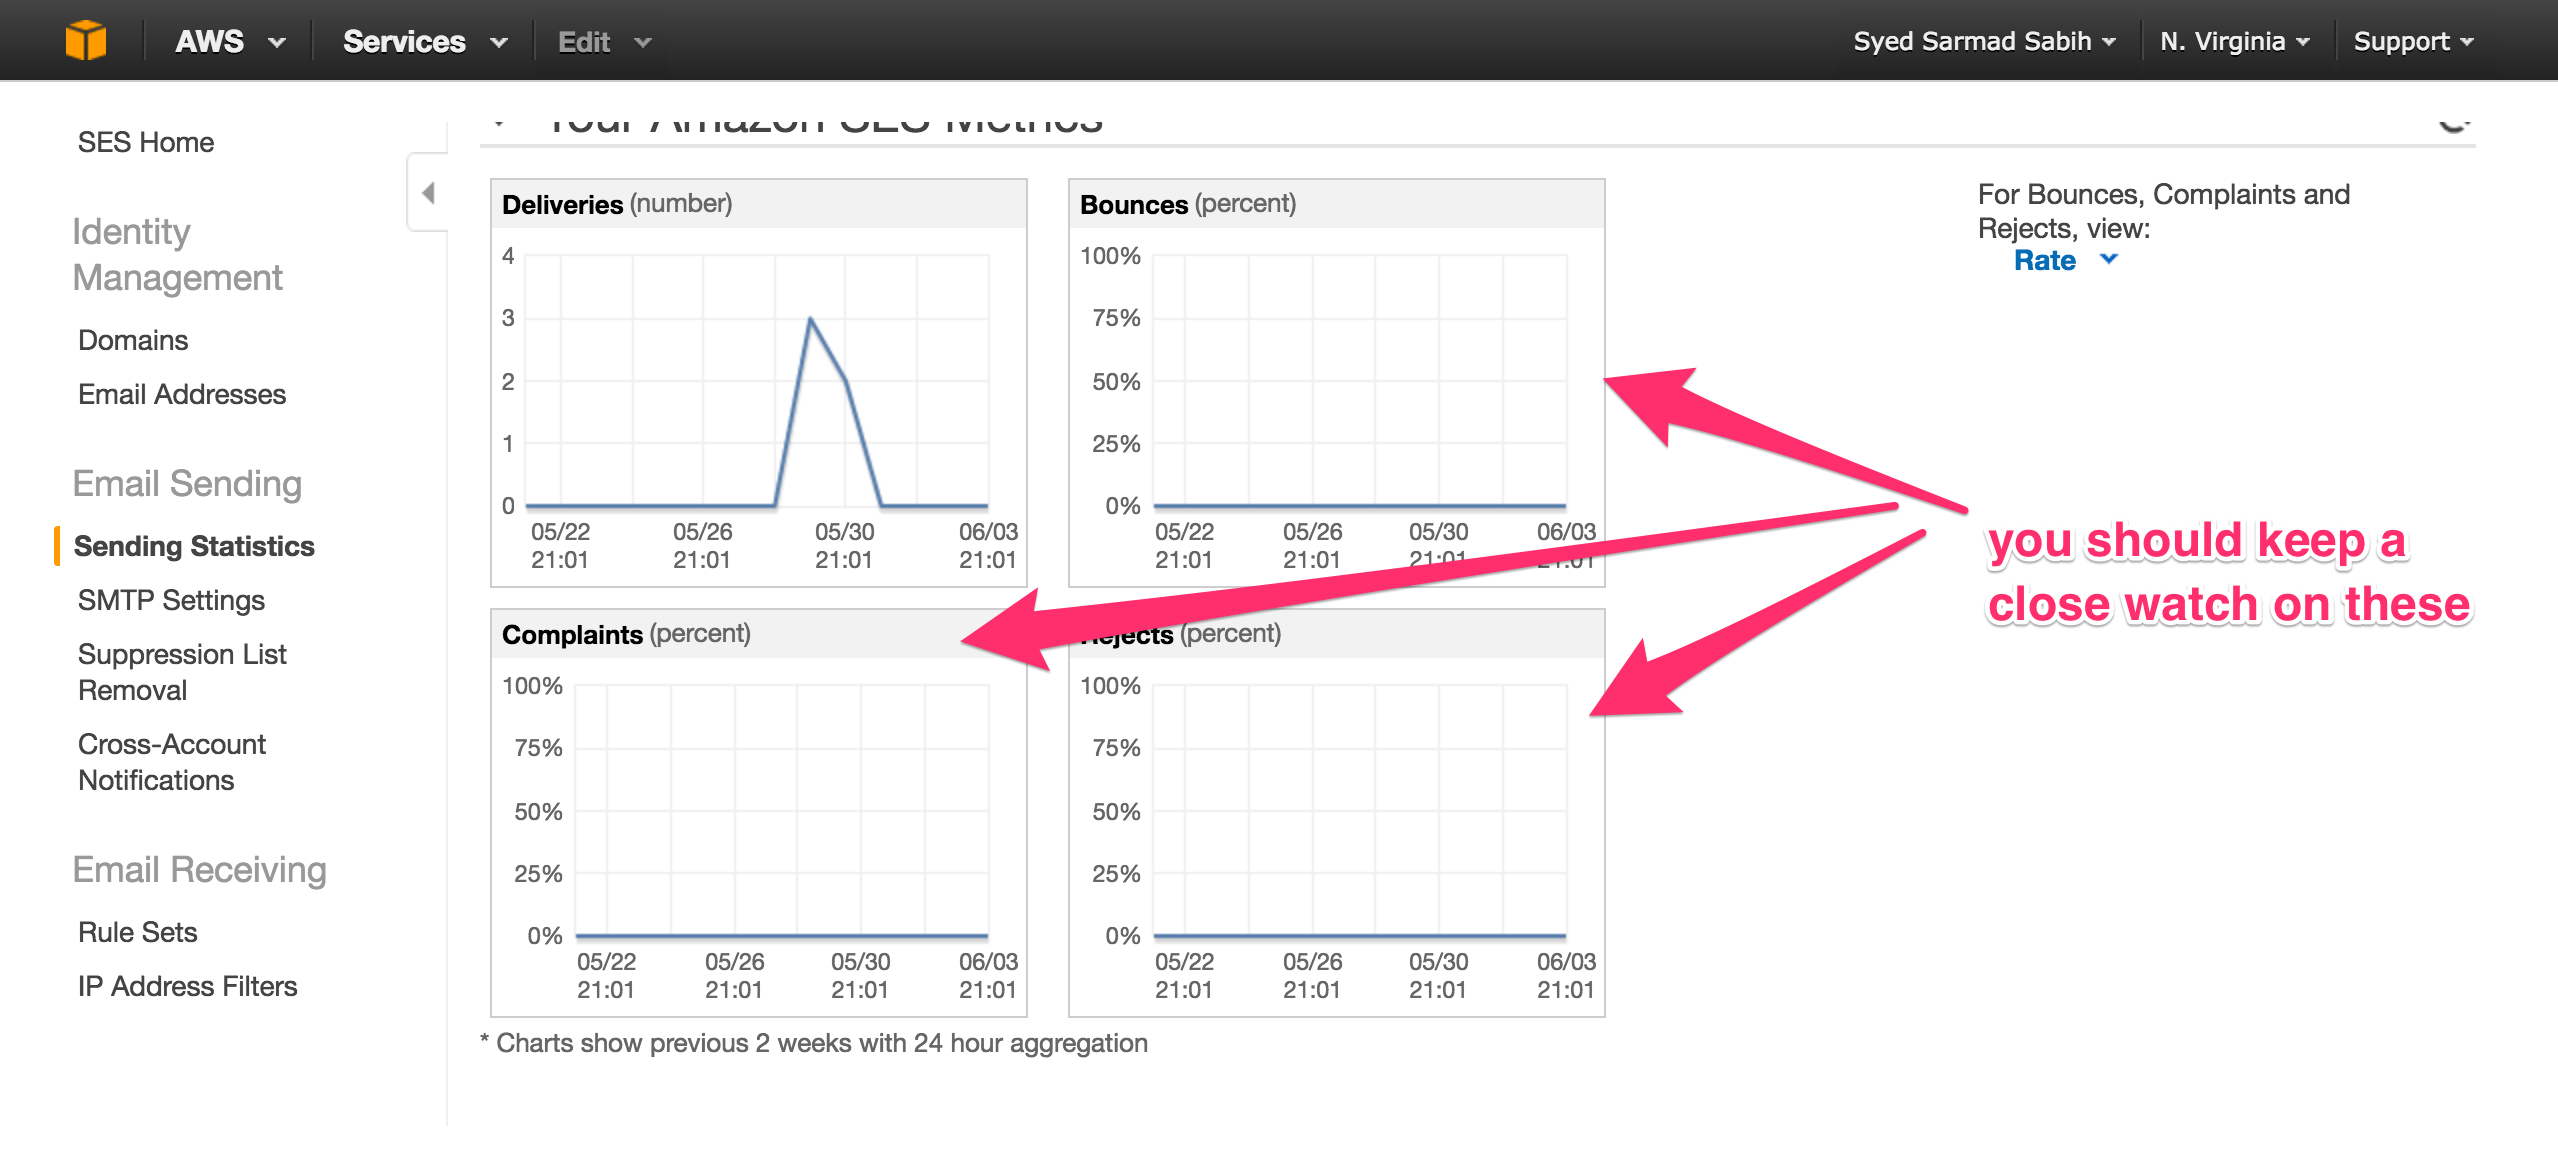This screenshot has height=1154, width=2558.
Task: Open Email Addresses page
Action: click(182, 394)
